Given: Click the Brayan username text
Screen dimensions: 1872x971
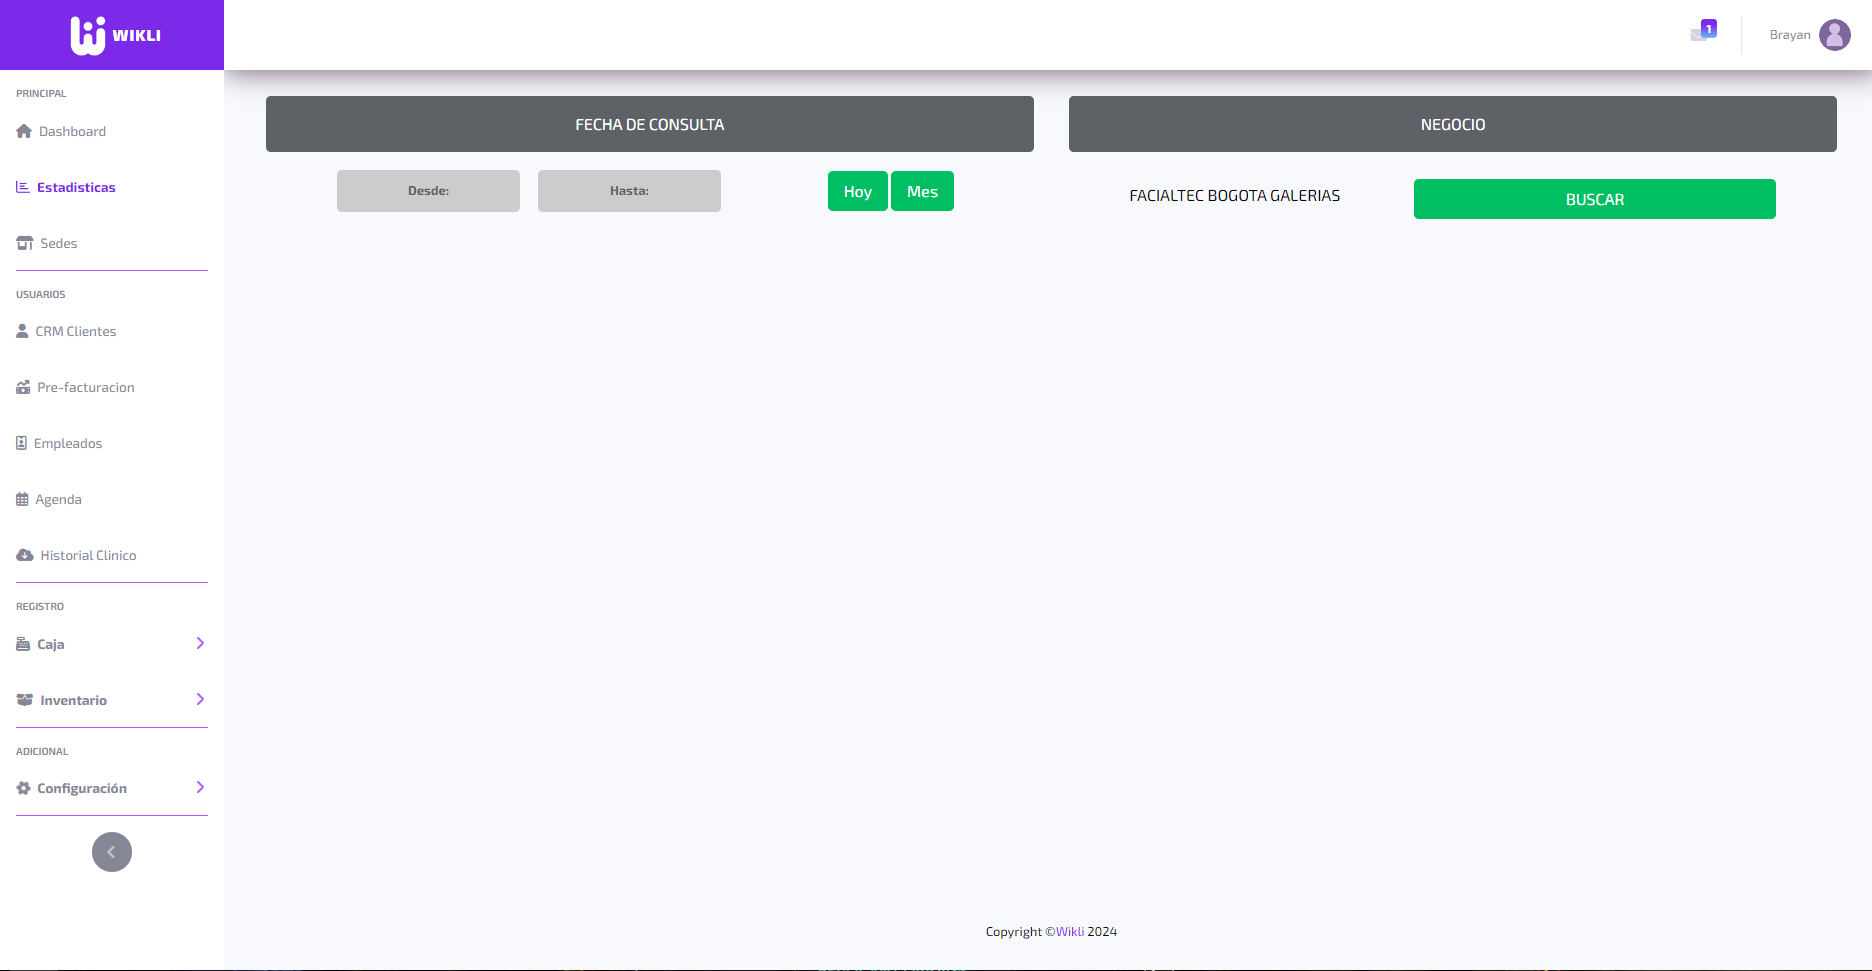Looking at the screenshot, I should (x=1790, y=35).
